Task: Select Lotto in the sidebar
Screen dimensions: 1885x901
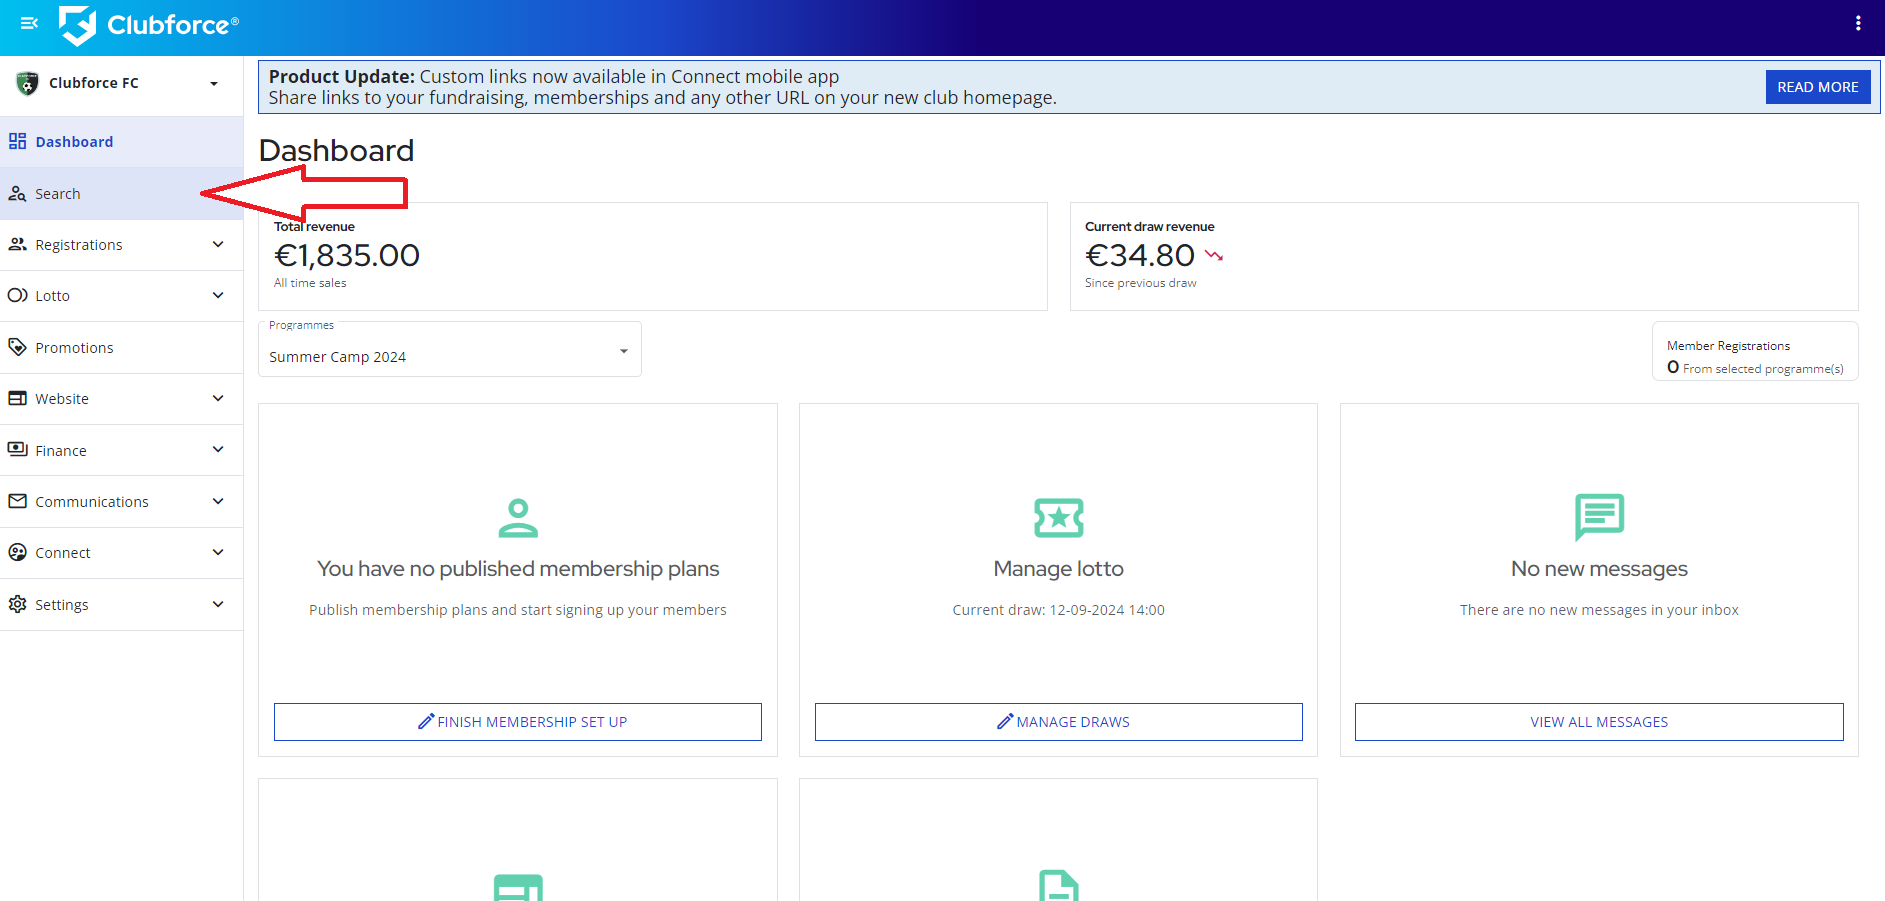Action: click(121, 296)
